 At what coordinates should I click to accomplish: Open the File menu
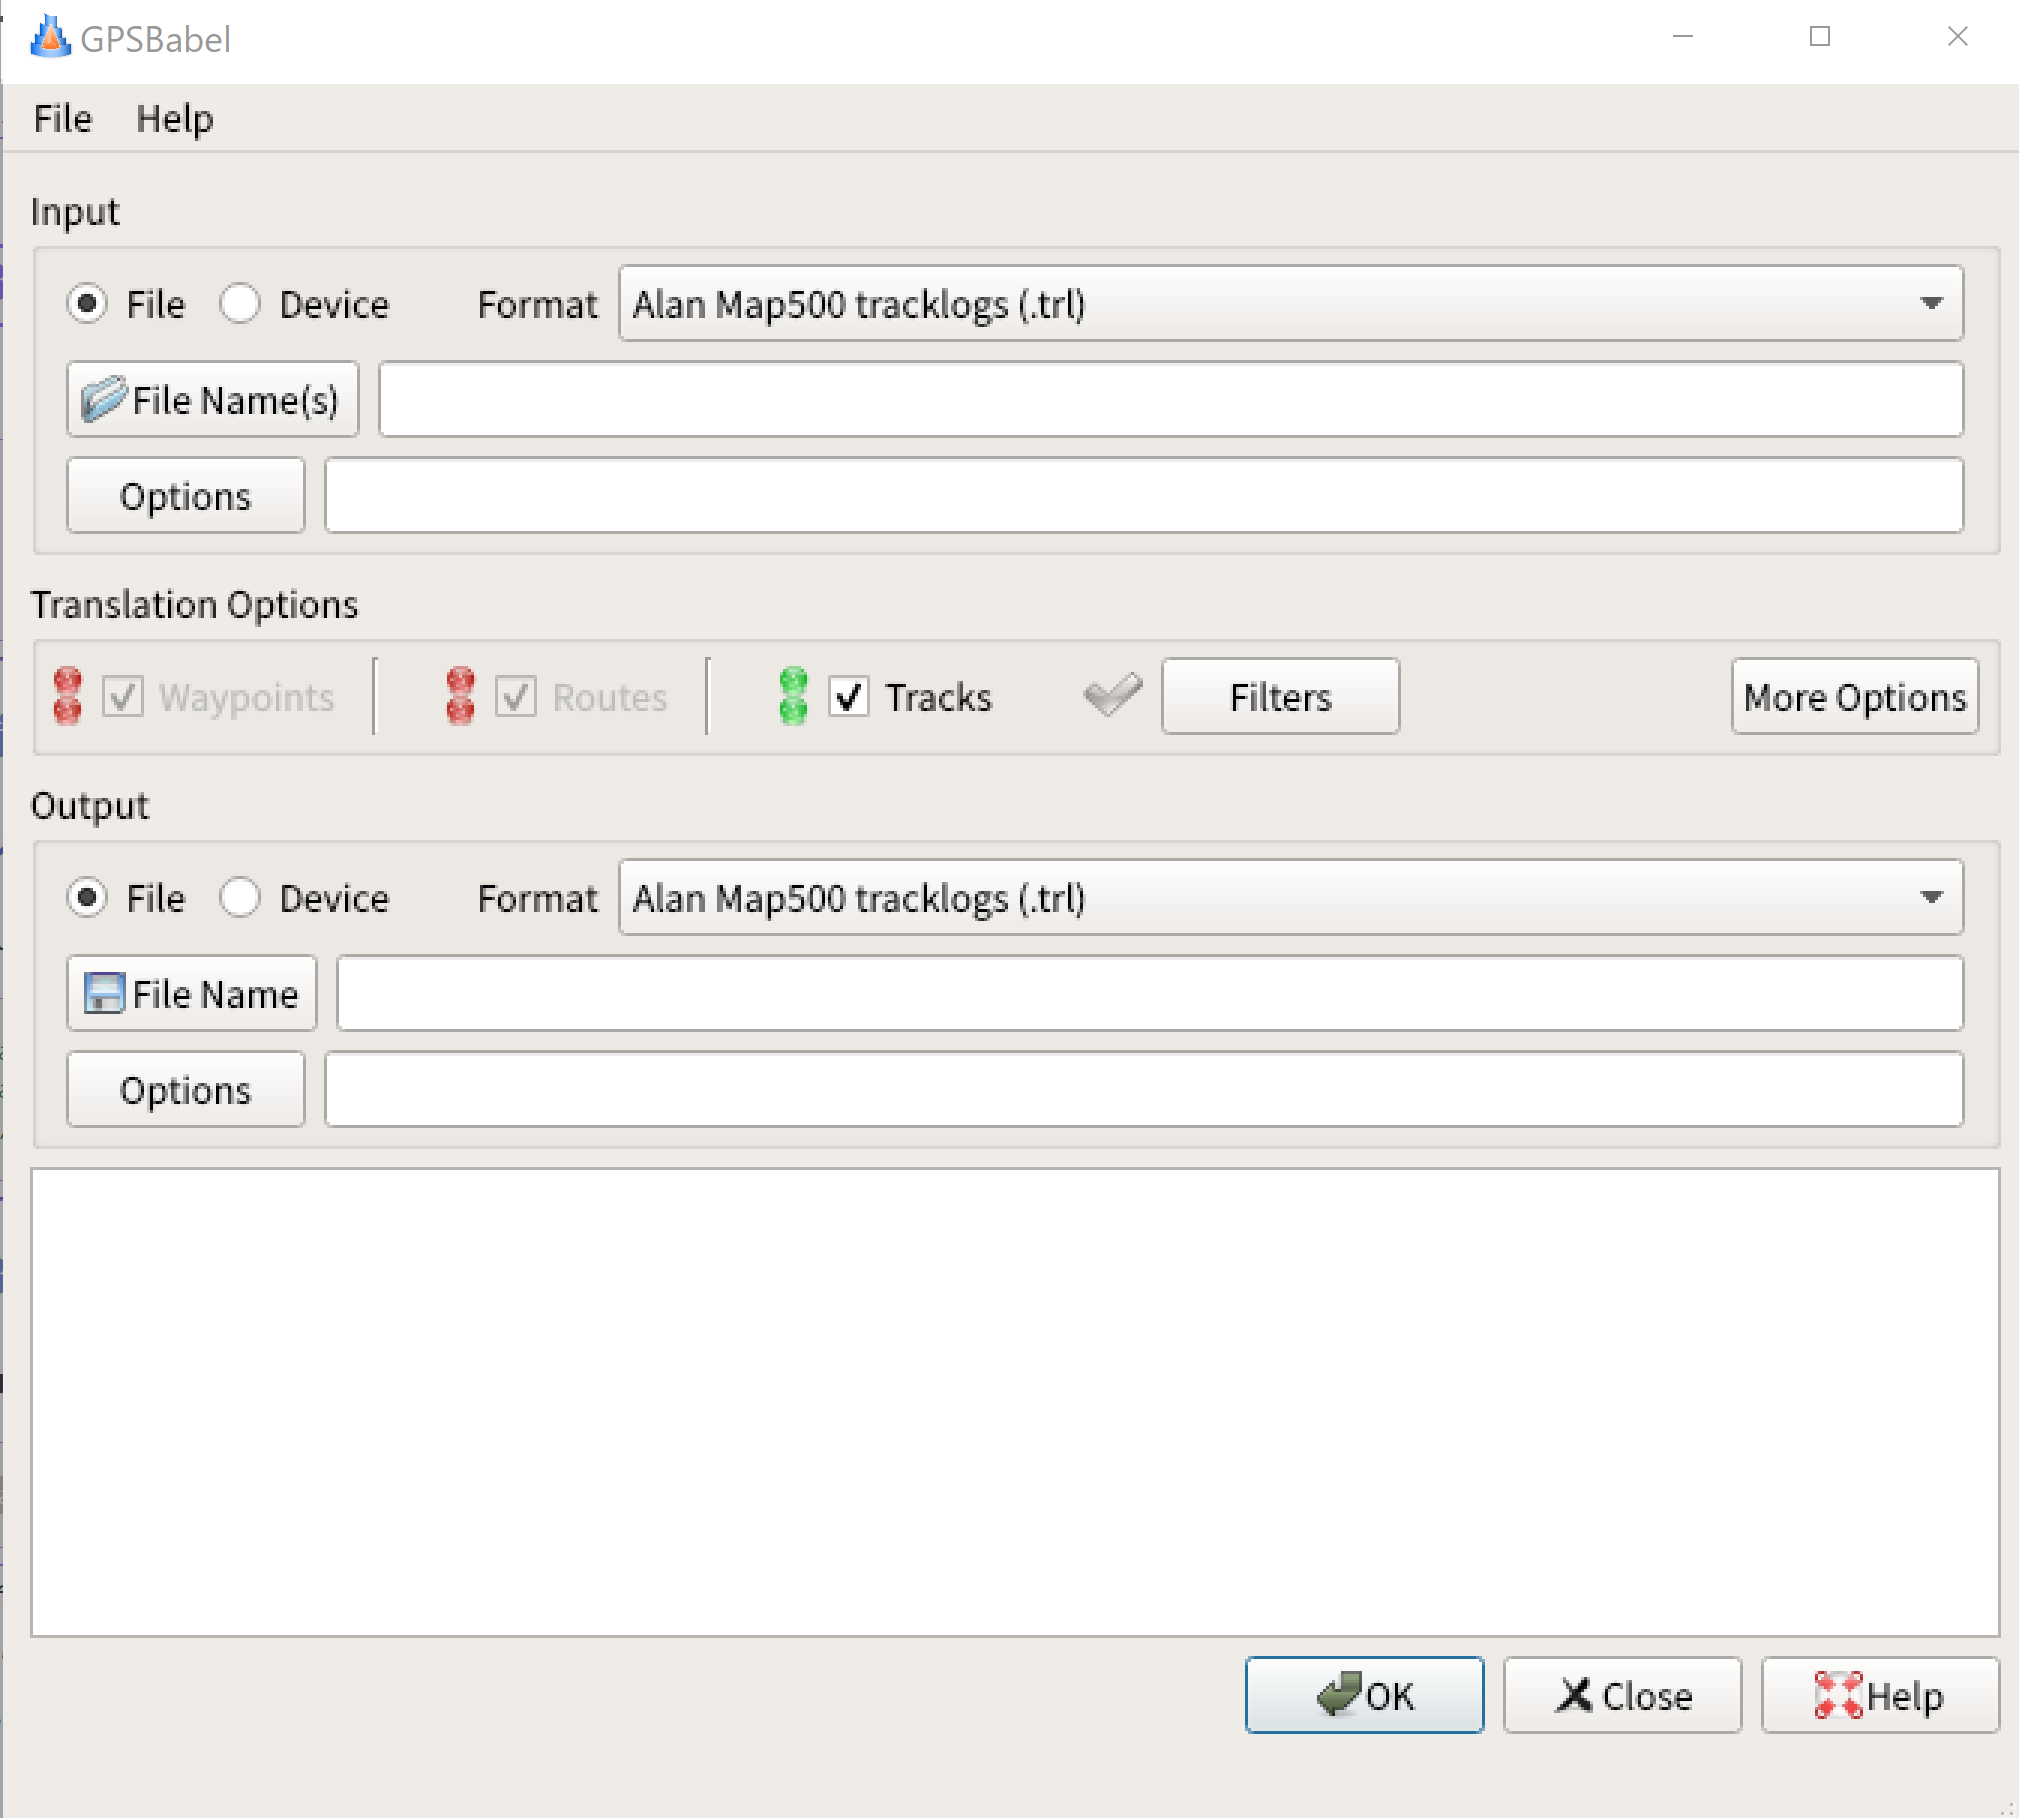62,118
